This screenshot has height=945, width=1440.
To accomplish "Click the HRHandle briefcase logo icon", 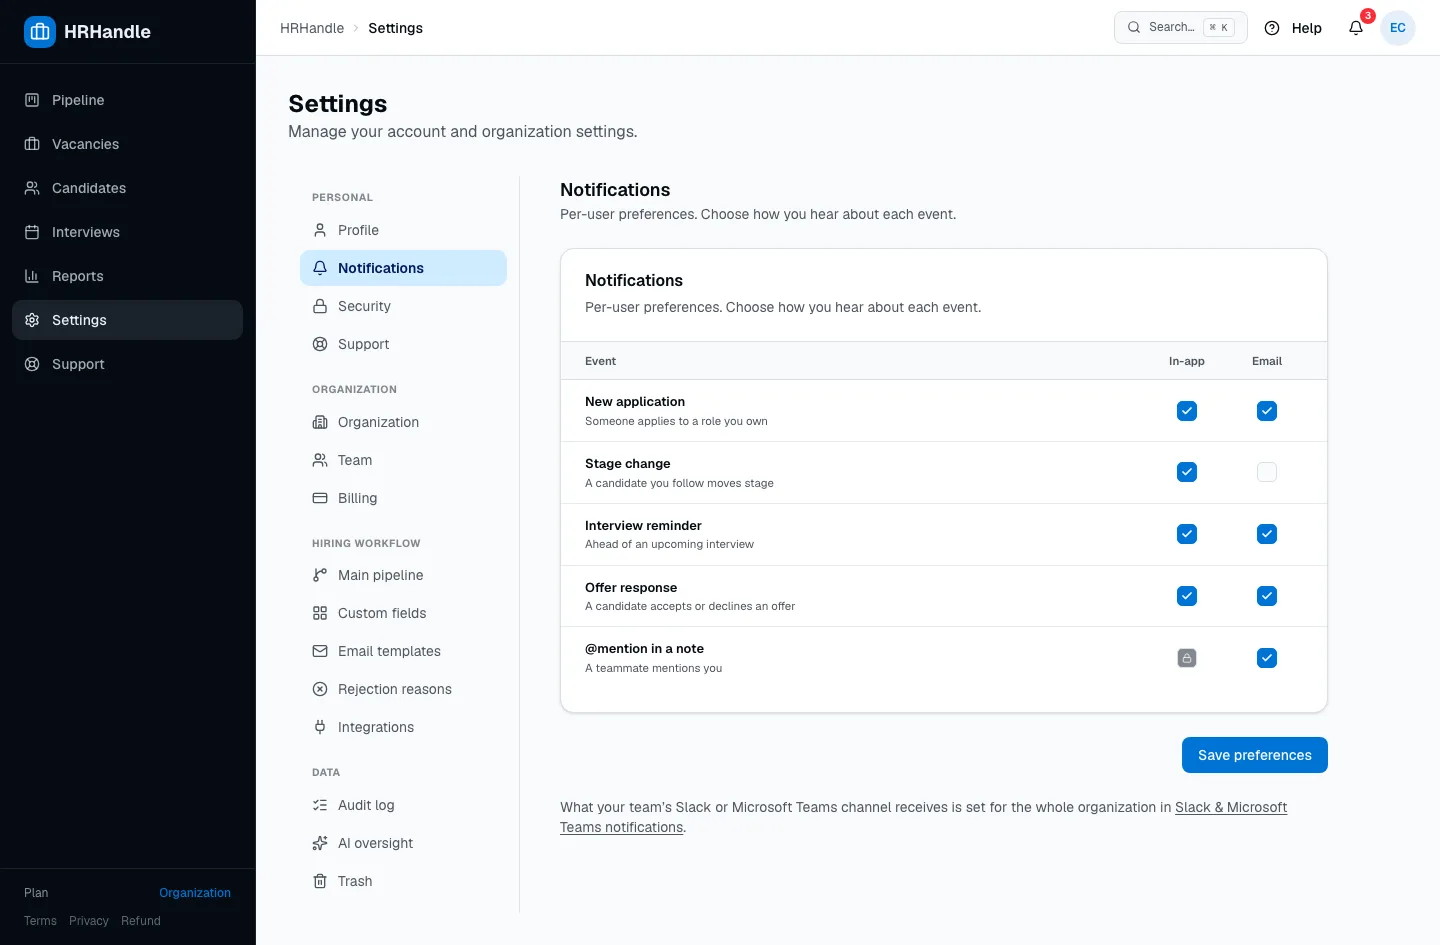I will coord(40,32).
